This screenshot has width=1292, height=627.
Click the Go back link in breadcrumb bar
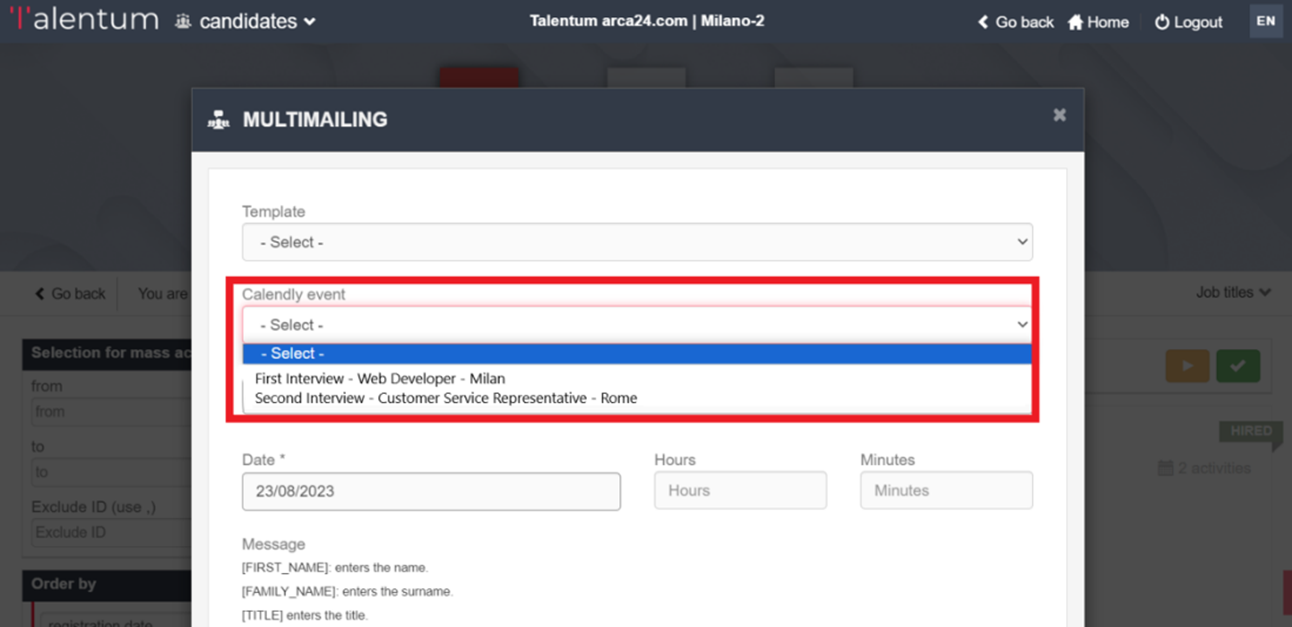[70, 294]
